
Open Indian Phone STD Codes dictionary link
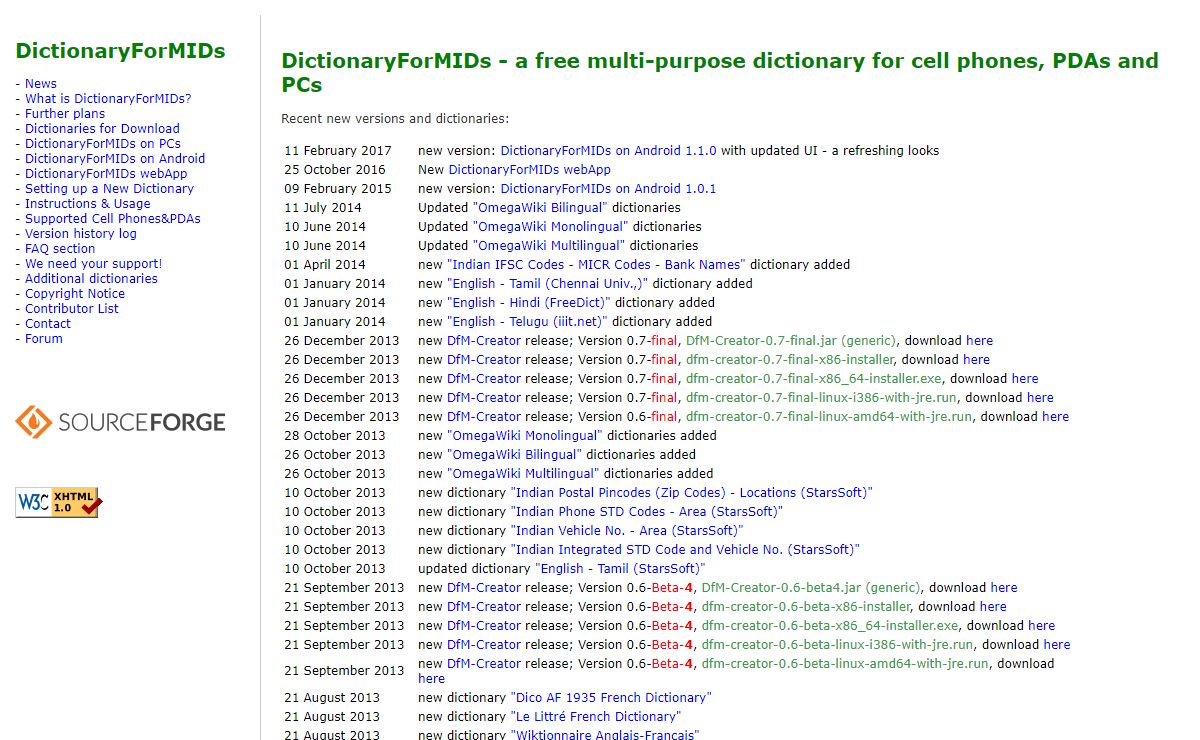pyautogui.click(x=647, y=512)
